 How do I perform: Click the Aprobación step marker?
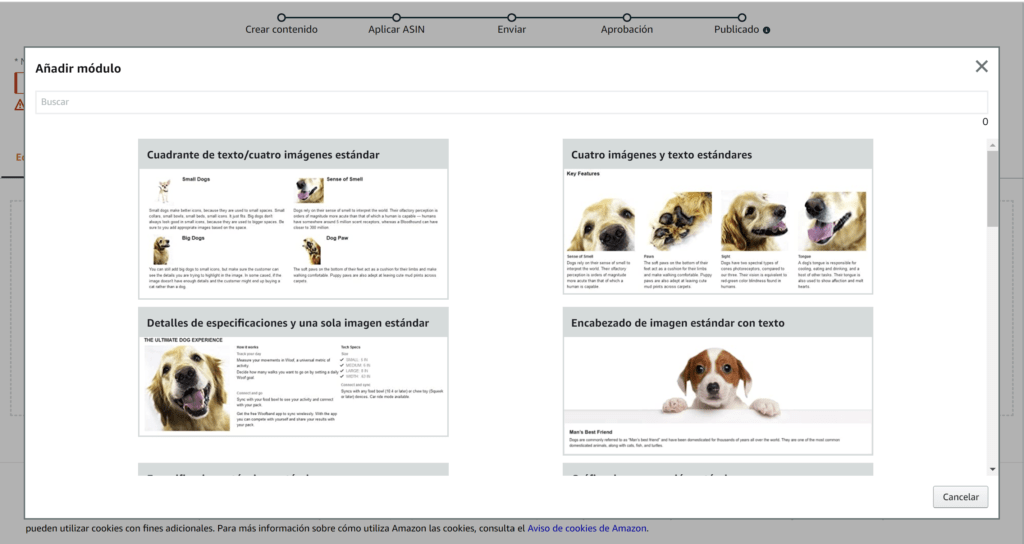[x=626, y=18]
